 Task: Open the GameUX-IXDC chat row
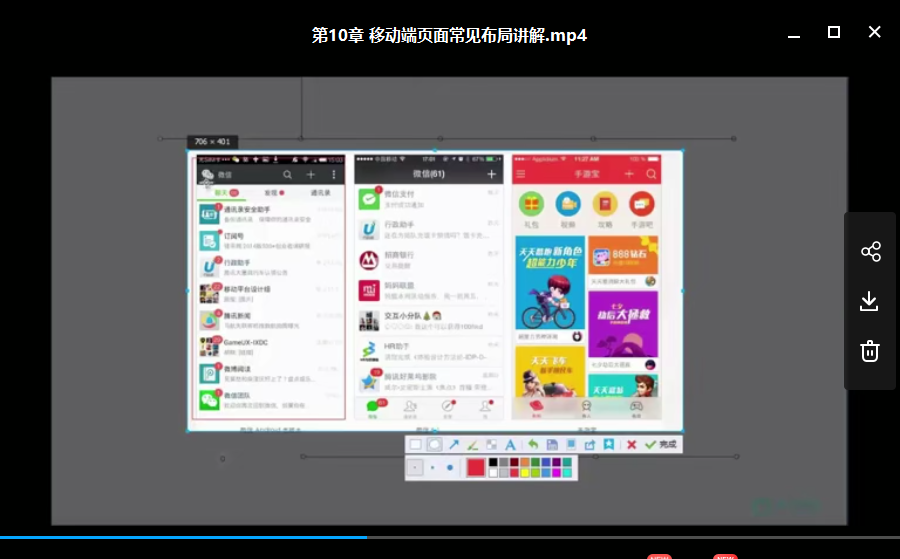pyautogui.click(x=270, y=347)
